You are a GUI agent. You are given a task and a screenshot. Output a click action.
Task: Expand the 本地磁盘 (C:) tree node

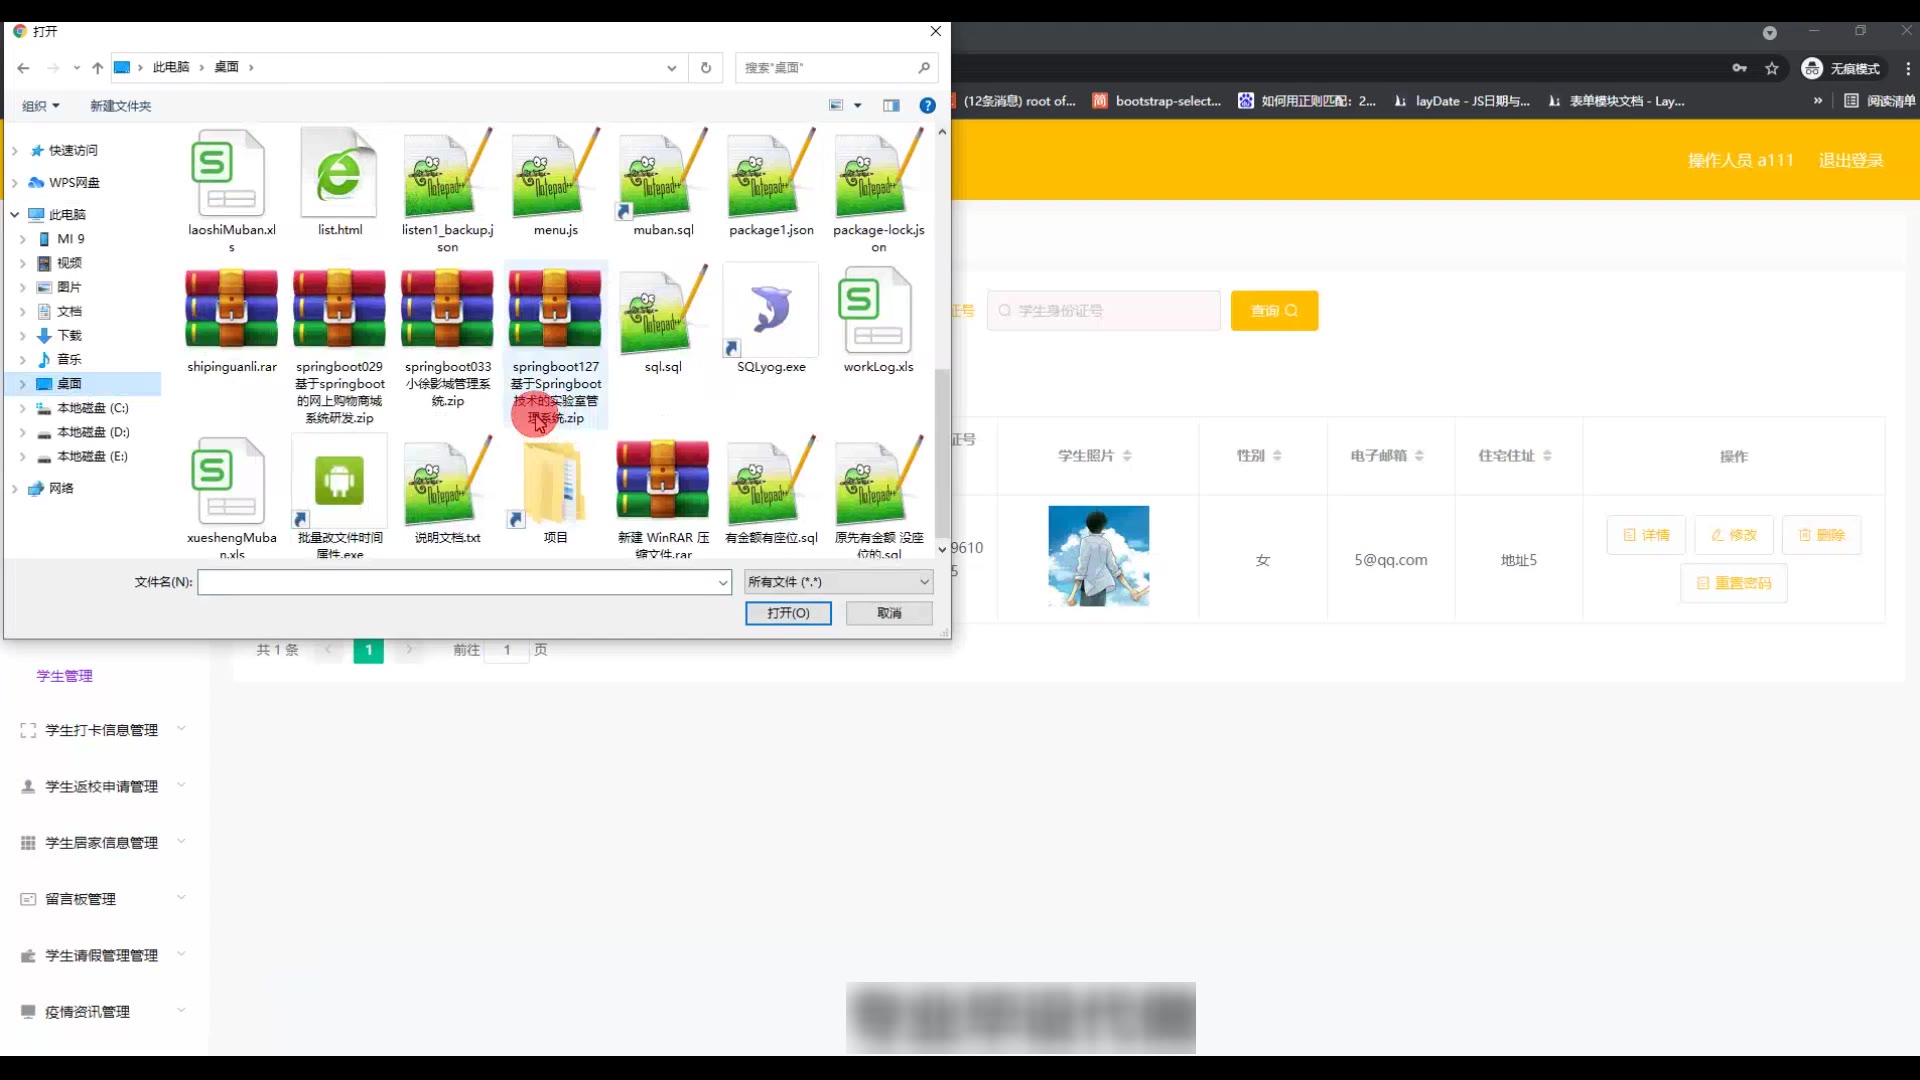click(23, 408)
